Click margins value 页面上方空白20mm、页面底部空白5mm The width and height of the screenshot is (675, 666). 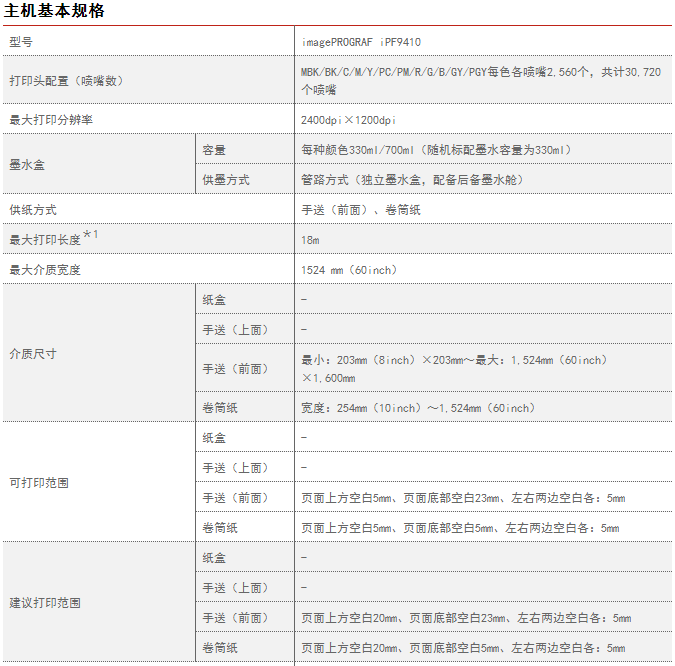point(463,648)
